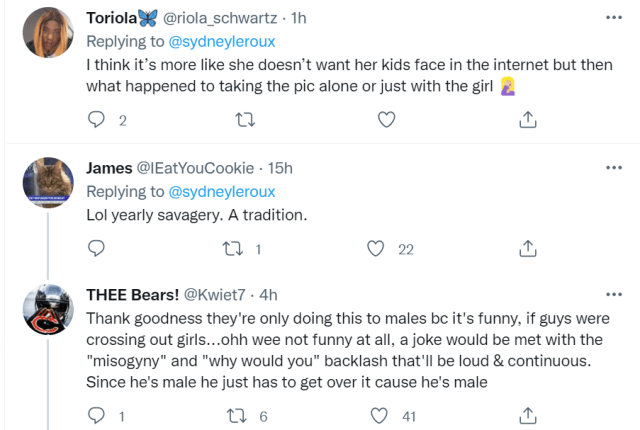Viewport: 640px width, 430px height.
Task: Share THEE Bears! tweet
Action: click(527, 415)
